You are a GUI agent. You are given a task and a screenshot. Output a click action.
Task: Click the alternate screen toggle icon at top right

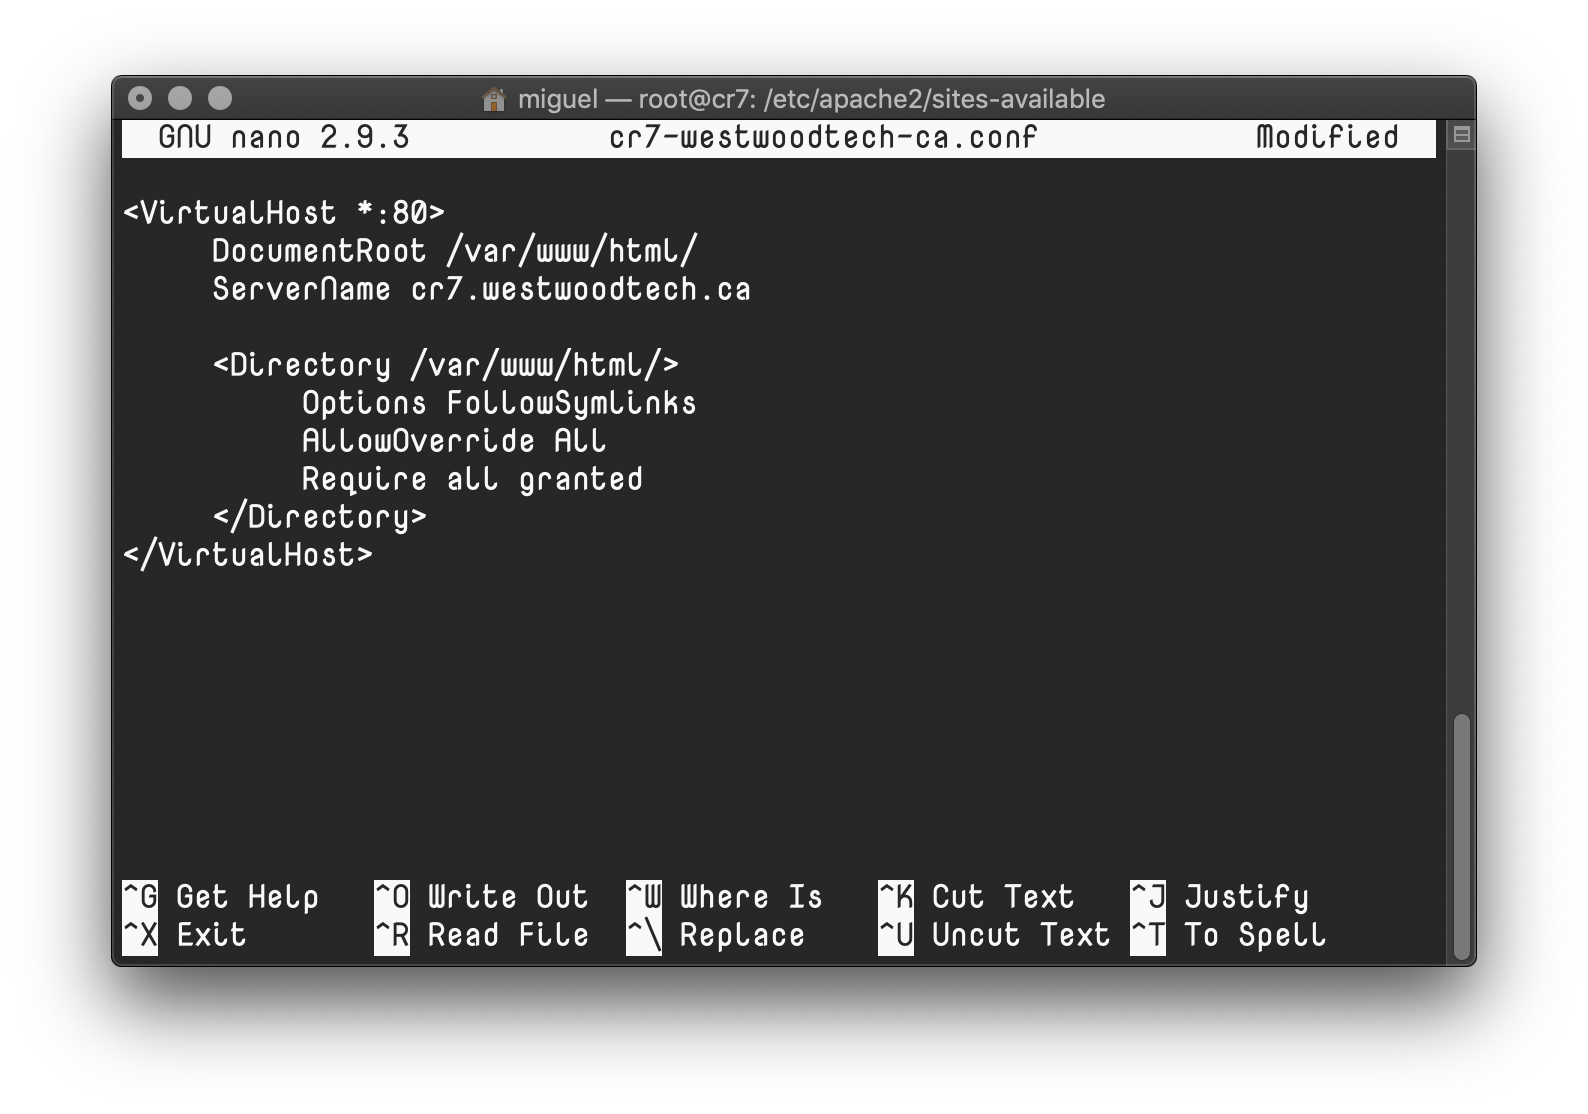click(x=1461, y=135)
